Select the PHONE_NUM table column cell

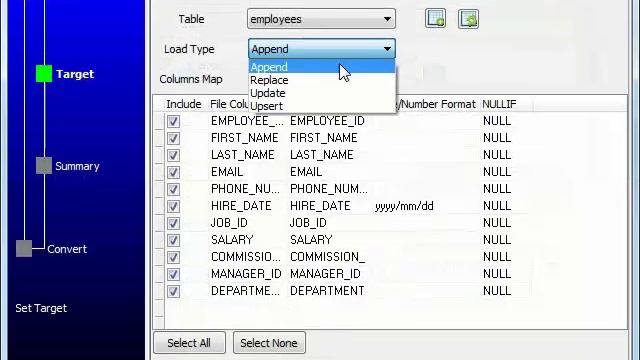click(x=329, y=189)
